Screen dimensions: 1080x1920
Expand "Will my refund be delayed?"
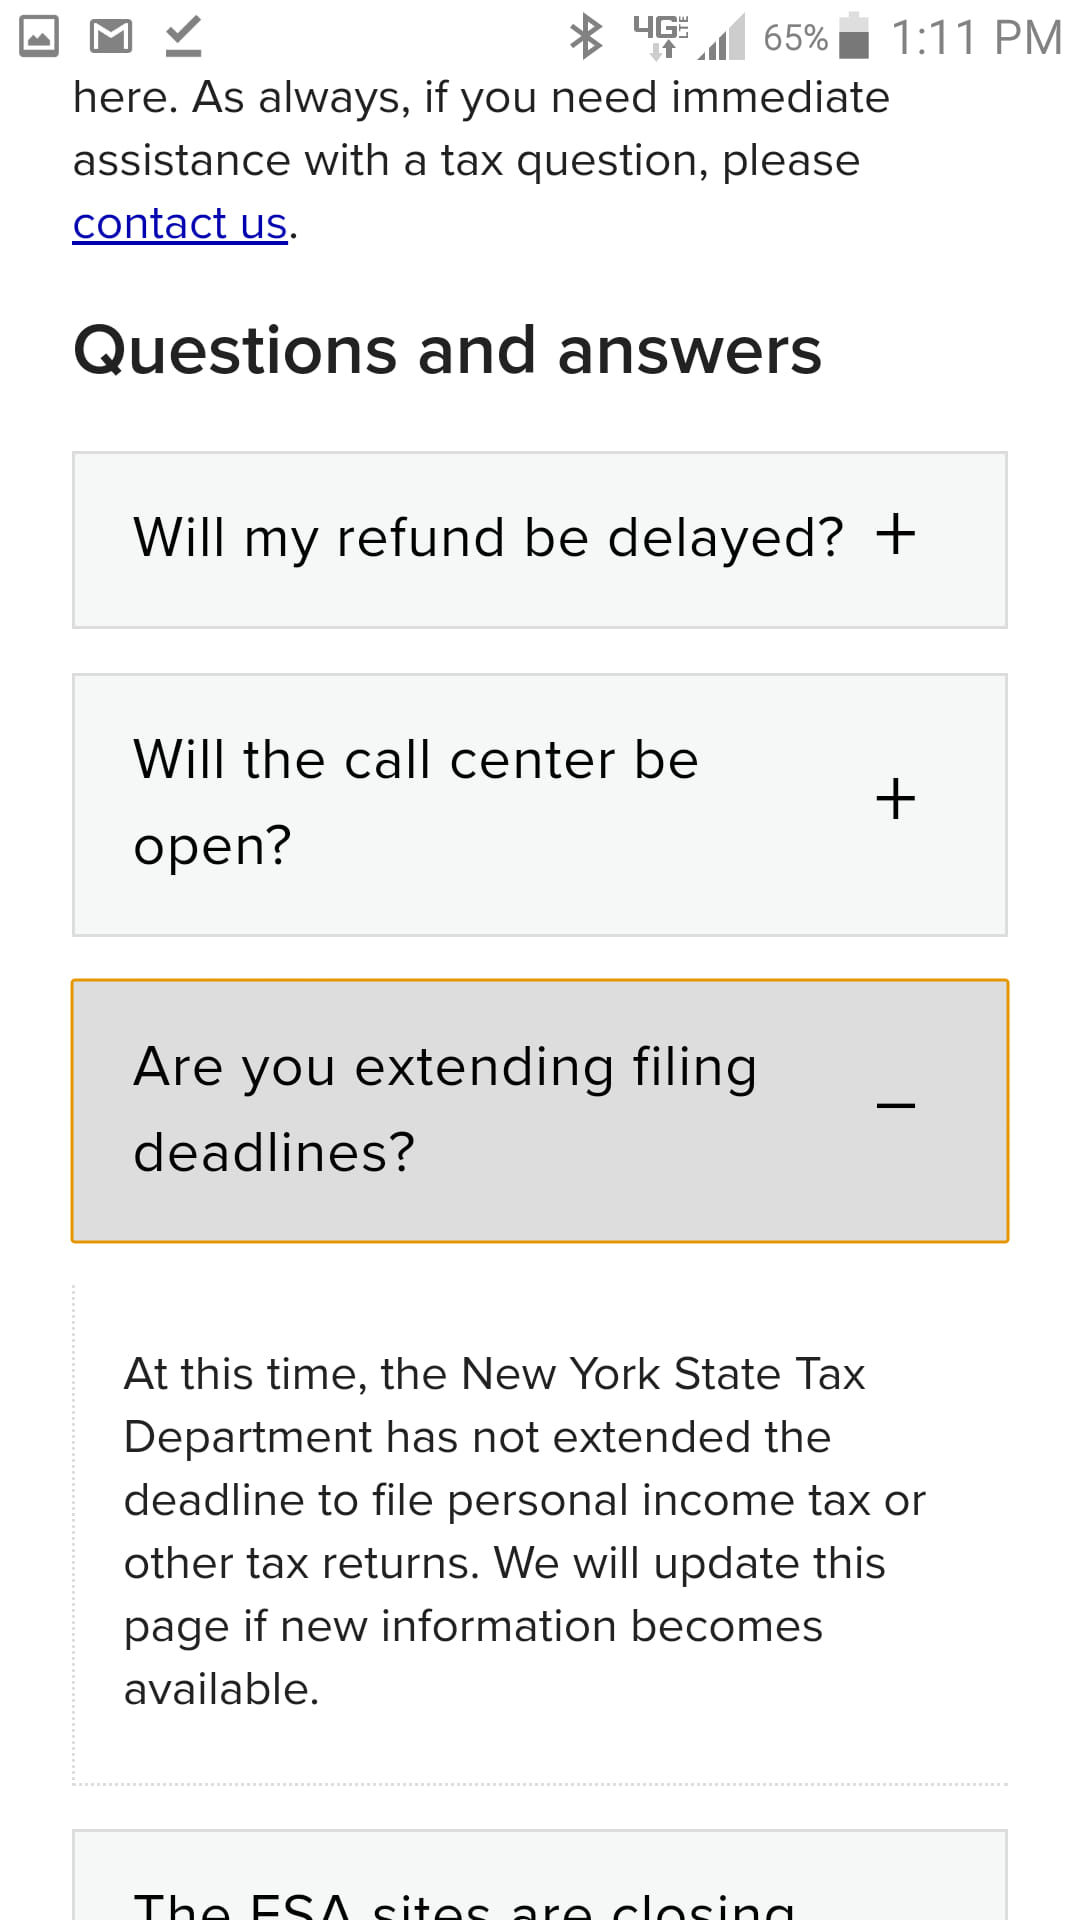coord(489,539)
